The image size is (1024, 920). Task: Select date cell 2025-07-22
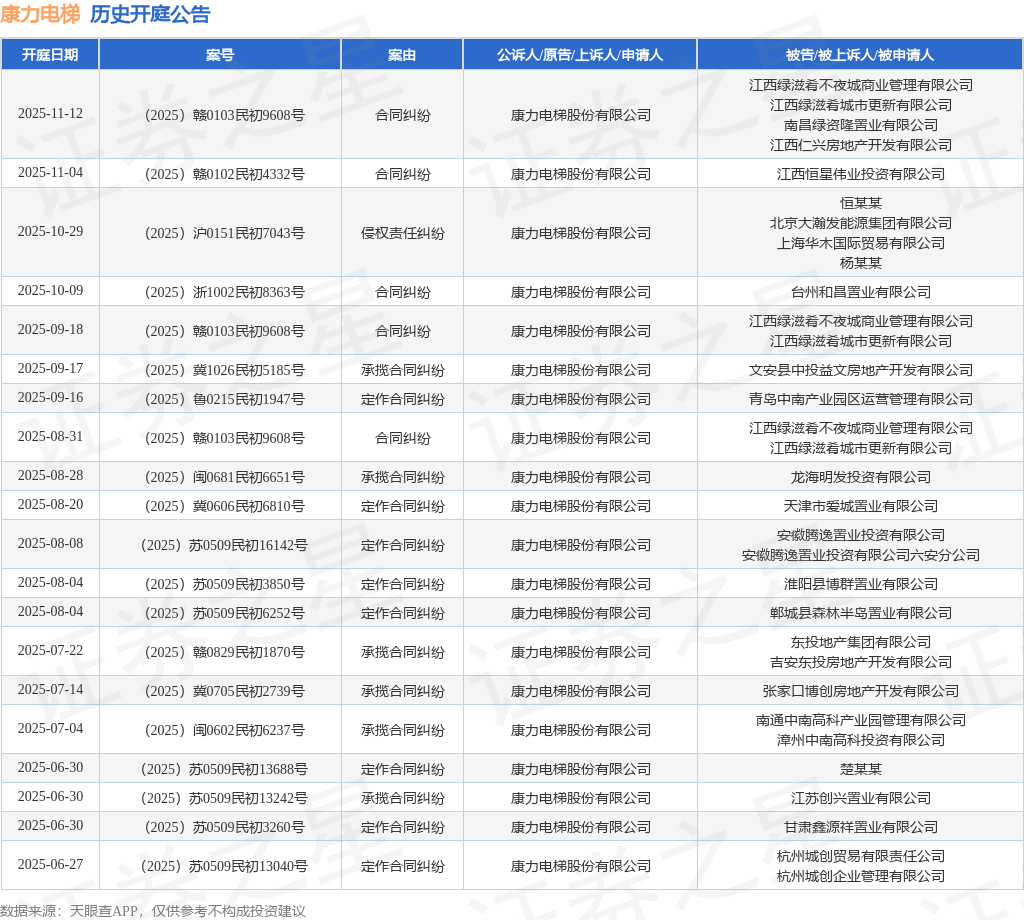(50, 651)
